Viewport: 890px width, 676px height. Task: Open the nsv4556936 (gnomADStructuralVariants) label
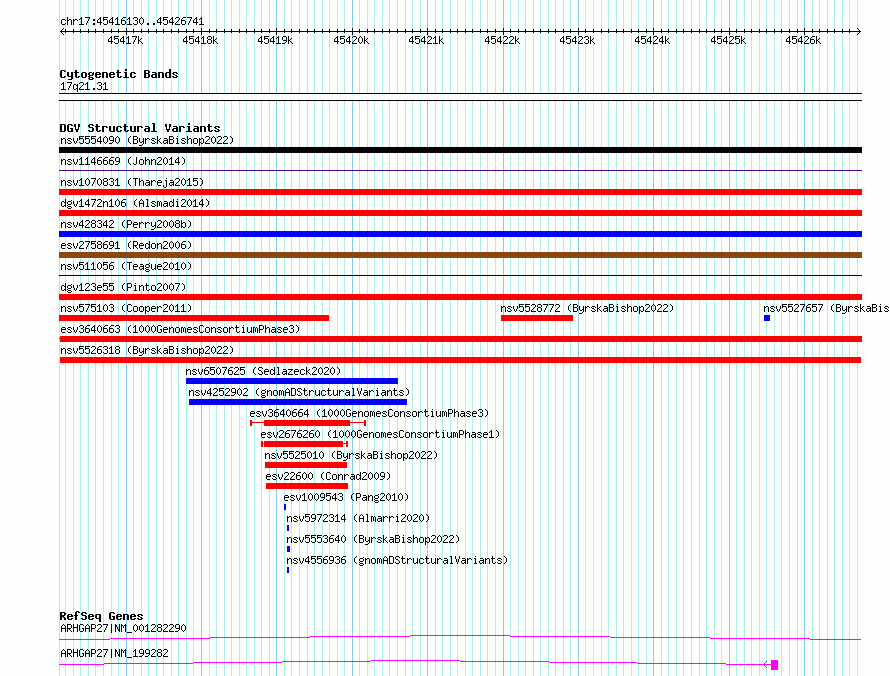(397, 560)
